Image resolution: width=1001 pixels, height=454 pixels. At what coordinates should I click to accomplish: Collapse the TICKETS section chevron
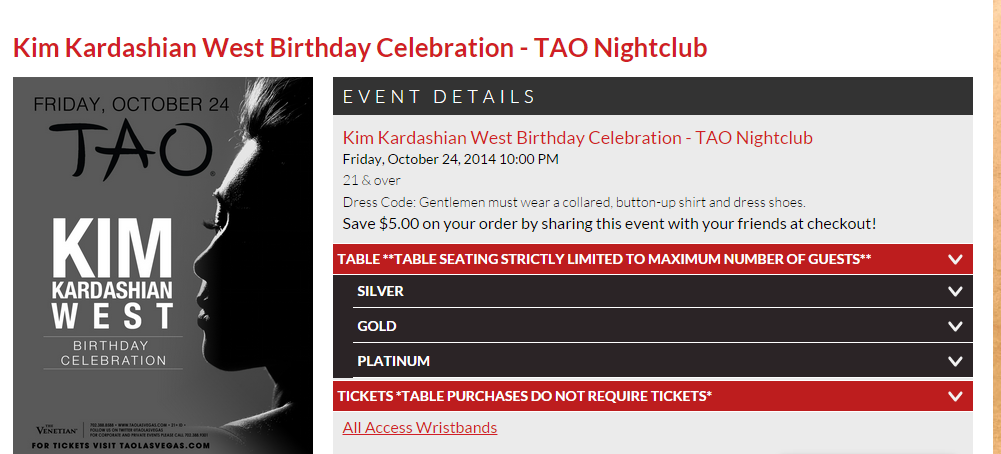(955, 396)
